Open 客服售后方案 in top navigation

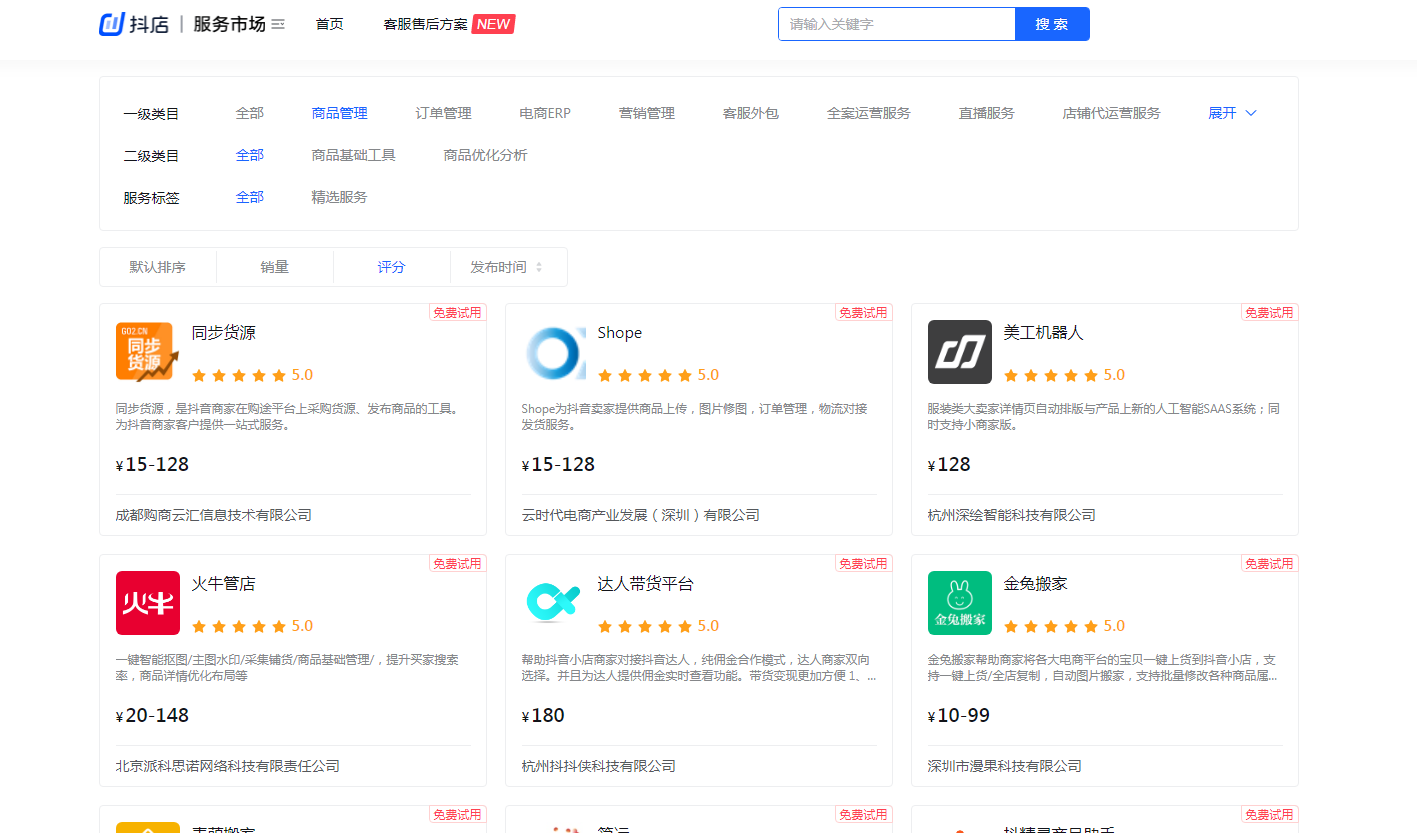426,24
